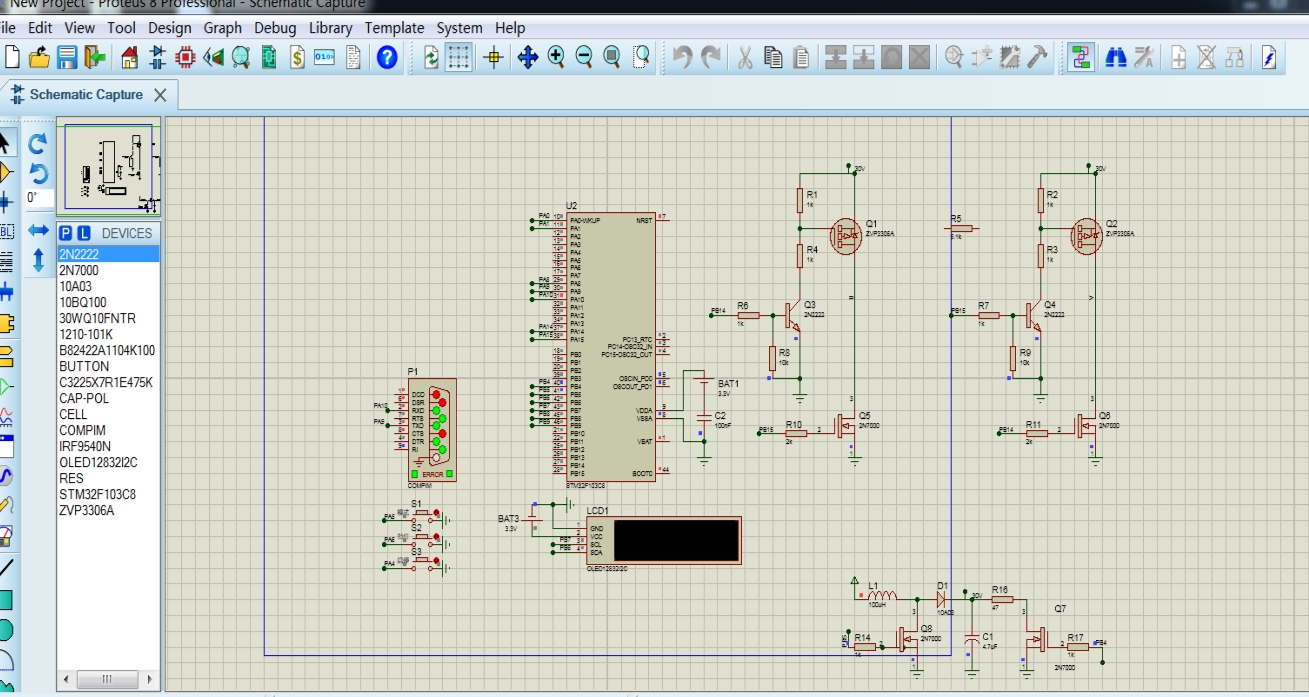
Task: Select IRF9540N in the devices list
Action: (108, 446)
